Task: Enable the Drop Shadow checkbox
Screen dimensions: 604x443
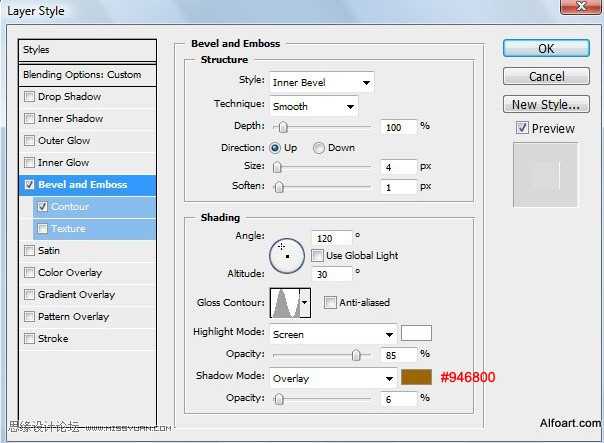Action: click(x=30, y=97)
